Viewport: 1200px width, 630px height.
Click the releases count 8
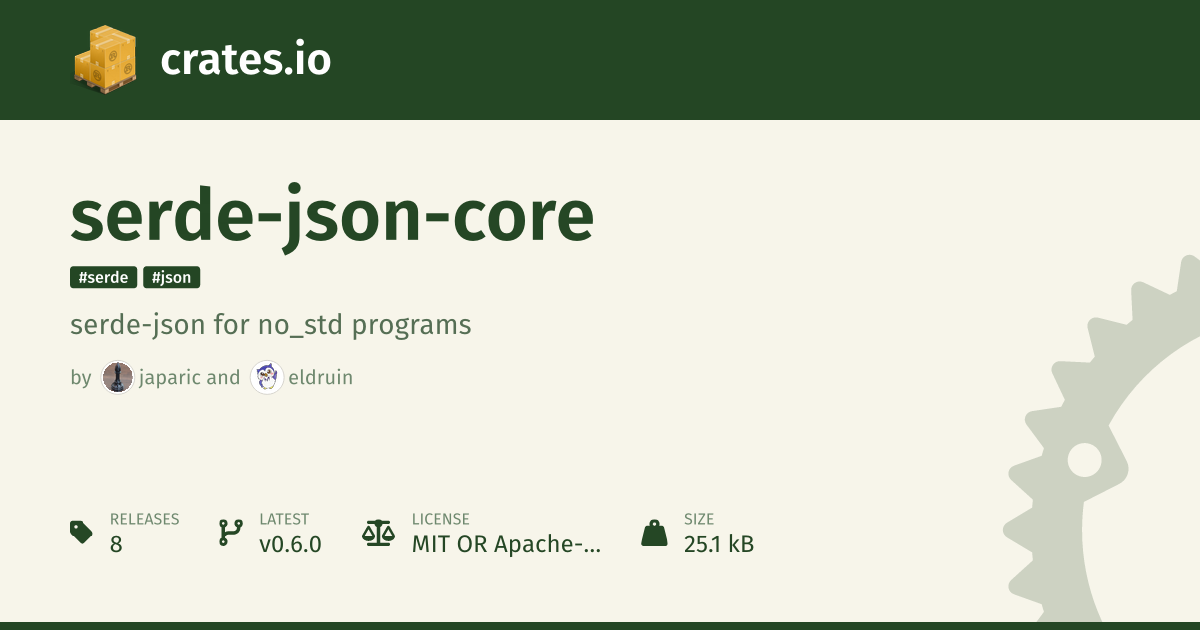coord(116,545)
